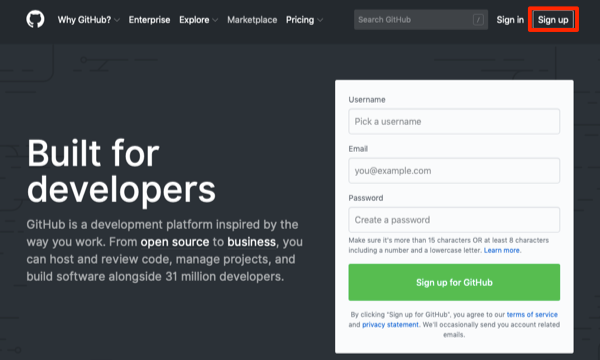Follow the open source link
The width and height of the screenshot is (600, 360).
[175, 242]
